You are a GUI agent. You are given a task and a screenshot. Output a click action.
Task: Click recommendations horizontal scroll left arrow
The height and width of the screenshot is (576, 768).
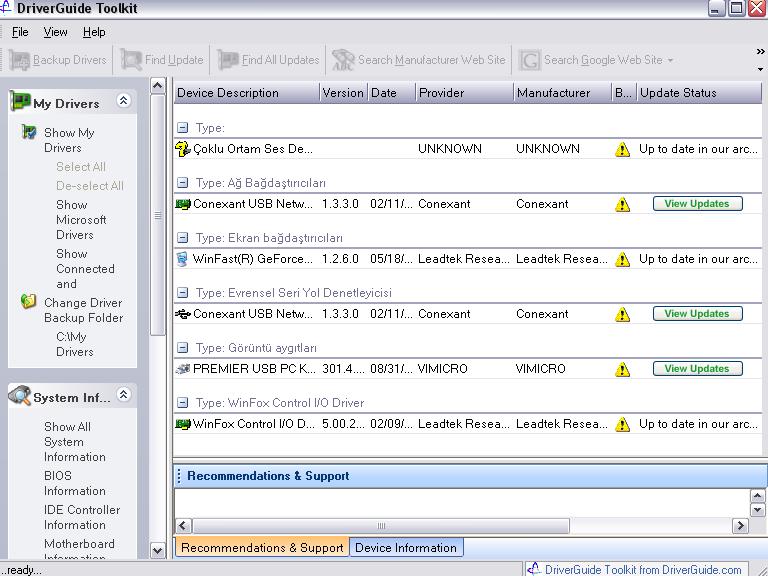point(183,526)
